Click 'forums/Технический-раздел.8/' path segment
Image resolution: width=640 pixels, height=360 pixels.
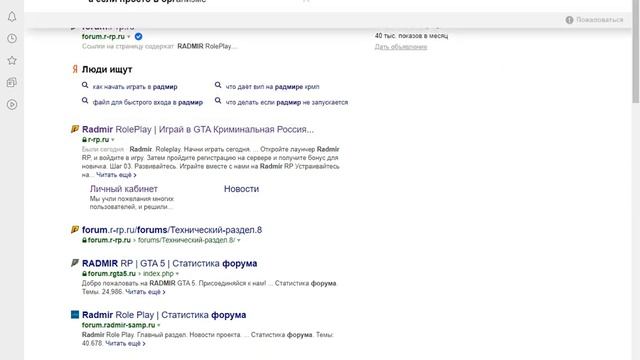[187, 240]
